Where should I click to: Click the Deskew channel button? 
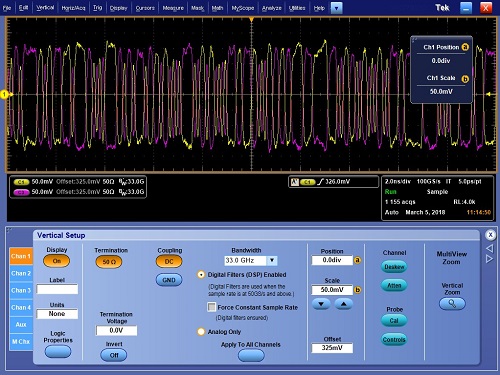(x=394, y=267)
